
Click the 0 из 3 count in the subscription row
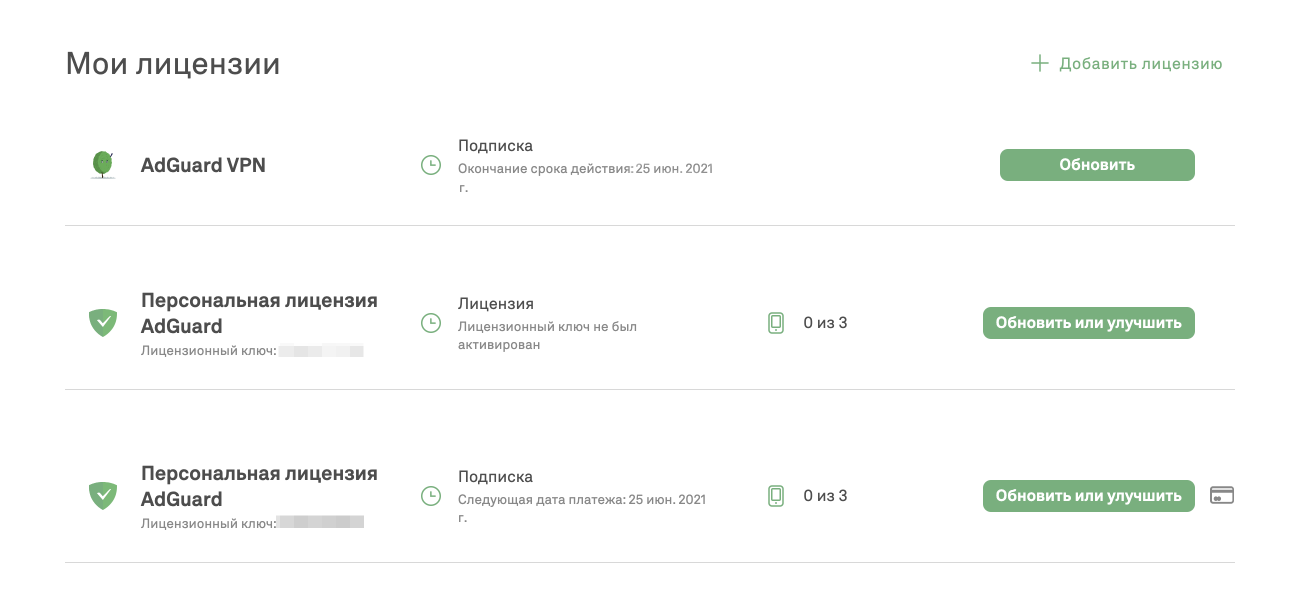[825, 495]
